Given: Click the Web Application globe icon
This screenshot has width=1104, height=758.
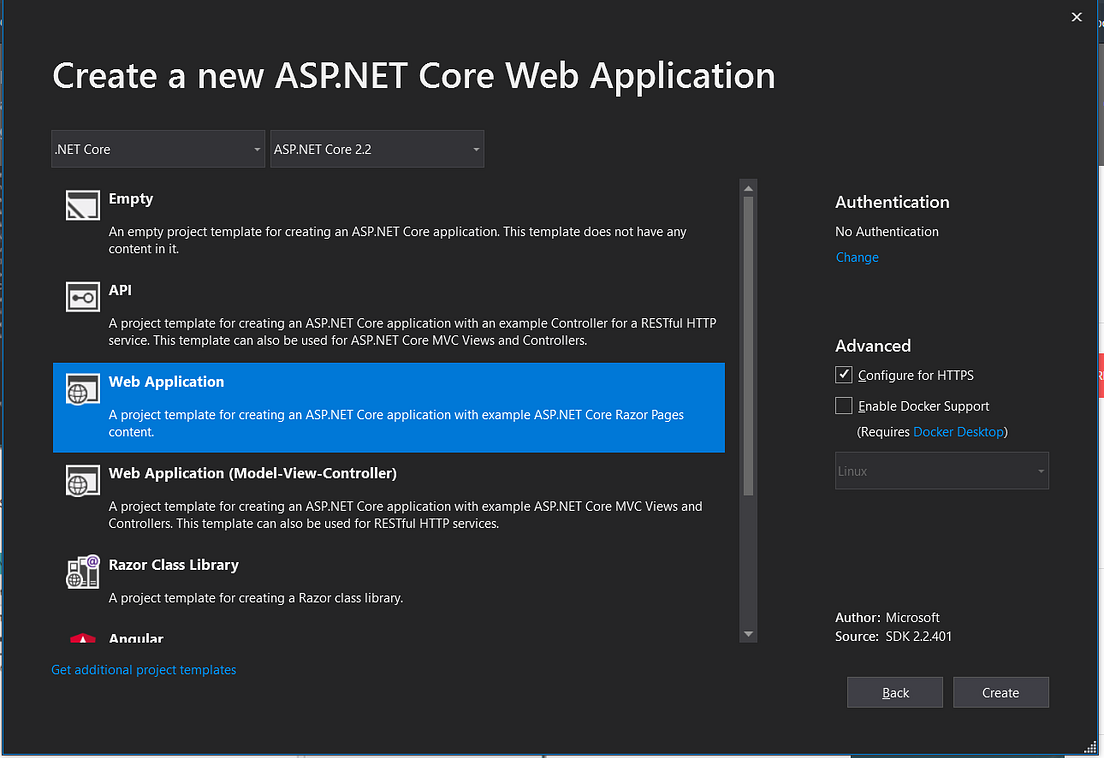Looking at the screenshot, I should pos(82,388).
